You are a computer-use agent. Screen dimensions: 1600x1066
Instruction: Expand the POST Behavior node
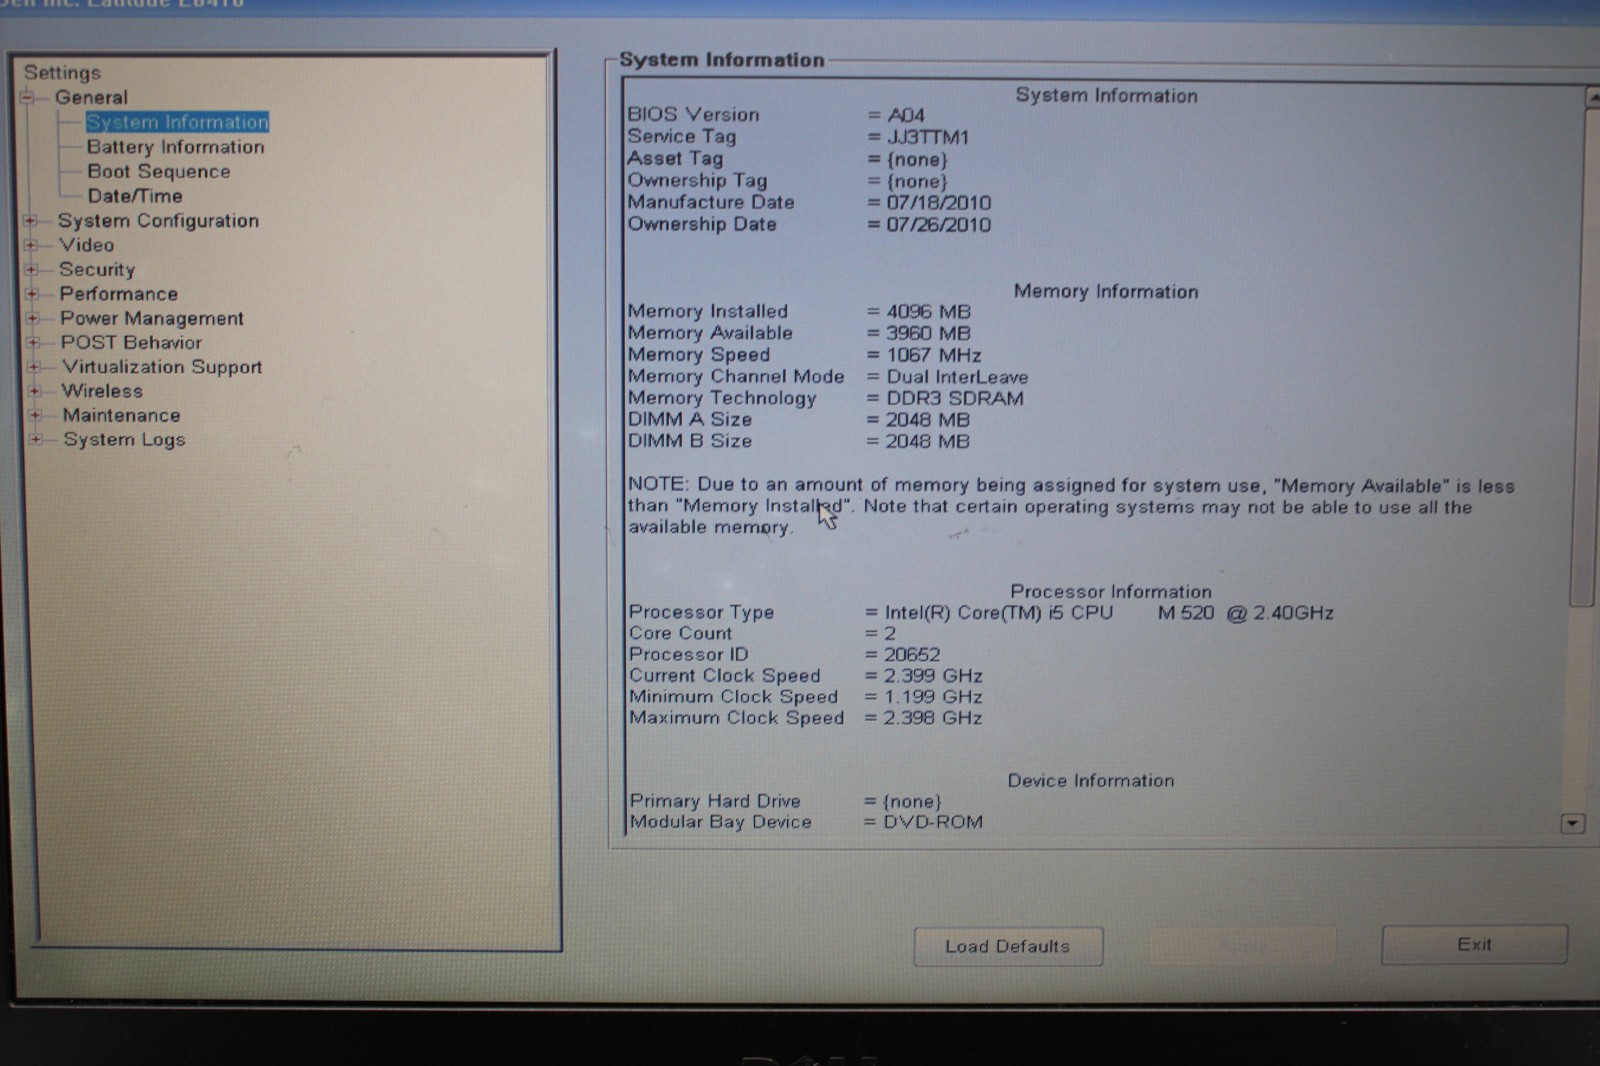click(x=33, y=342)
